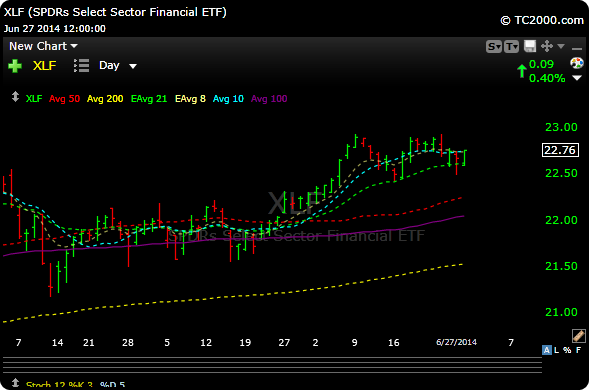Click the 14 date axis label
Image resolution: width=589 pixels, height=390 pixels.
pyautogui.click(x=57, y=343)
